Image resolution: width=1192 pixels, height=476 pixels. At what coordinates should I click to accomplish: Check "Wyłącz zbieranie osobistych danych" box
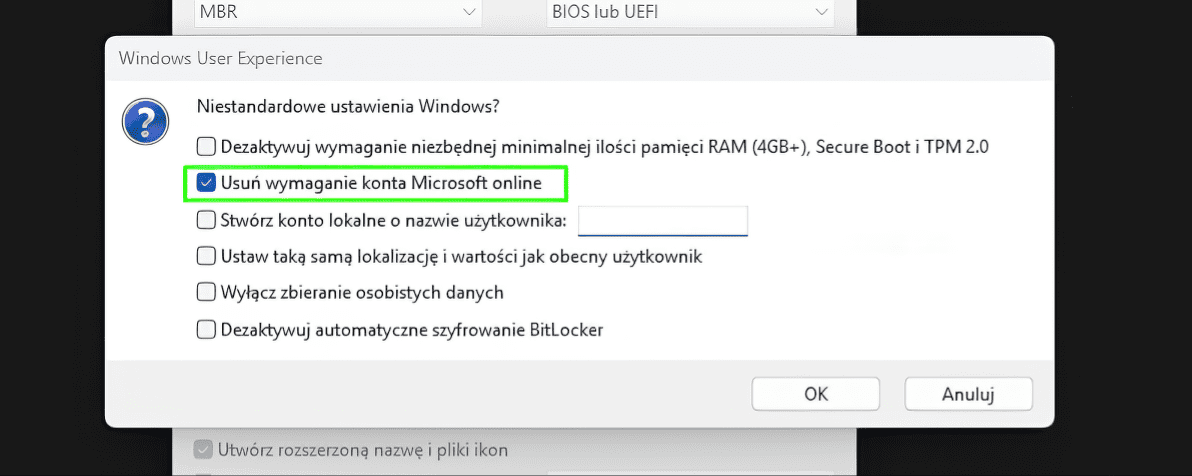pos(206,292)
